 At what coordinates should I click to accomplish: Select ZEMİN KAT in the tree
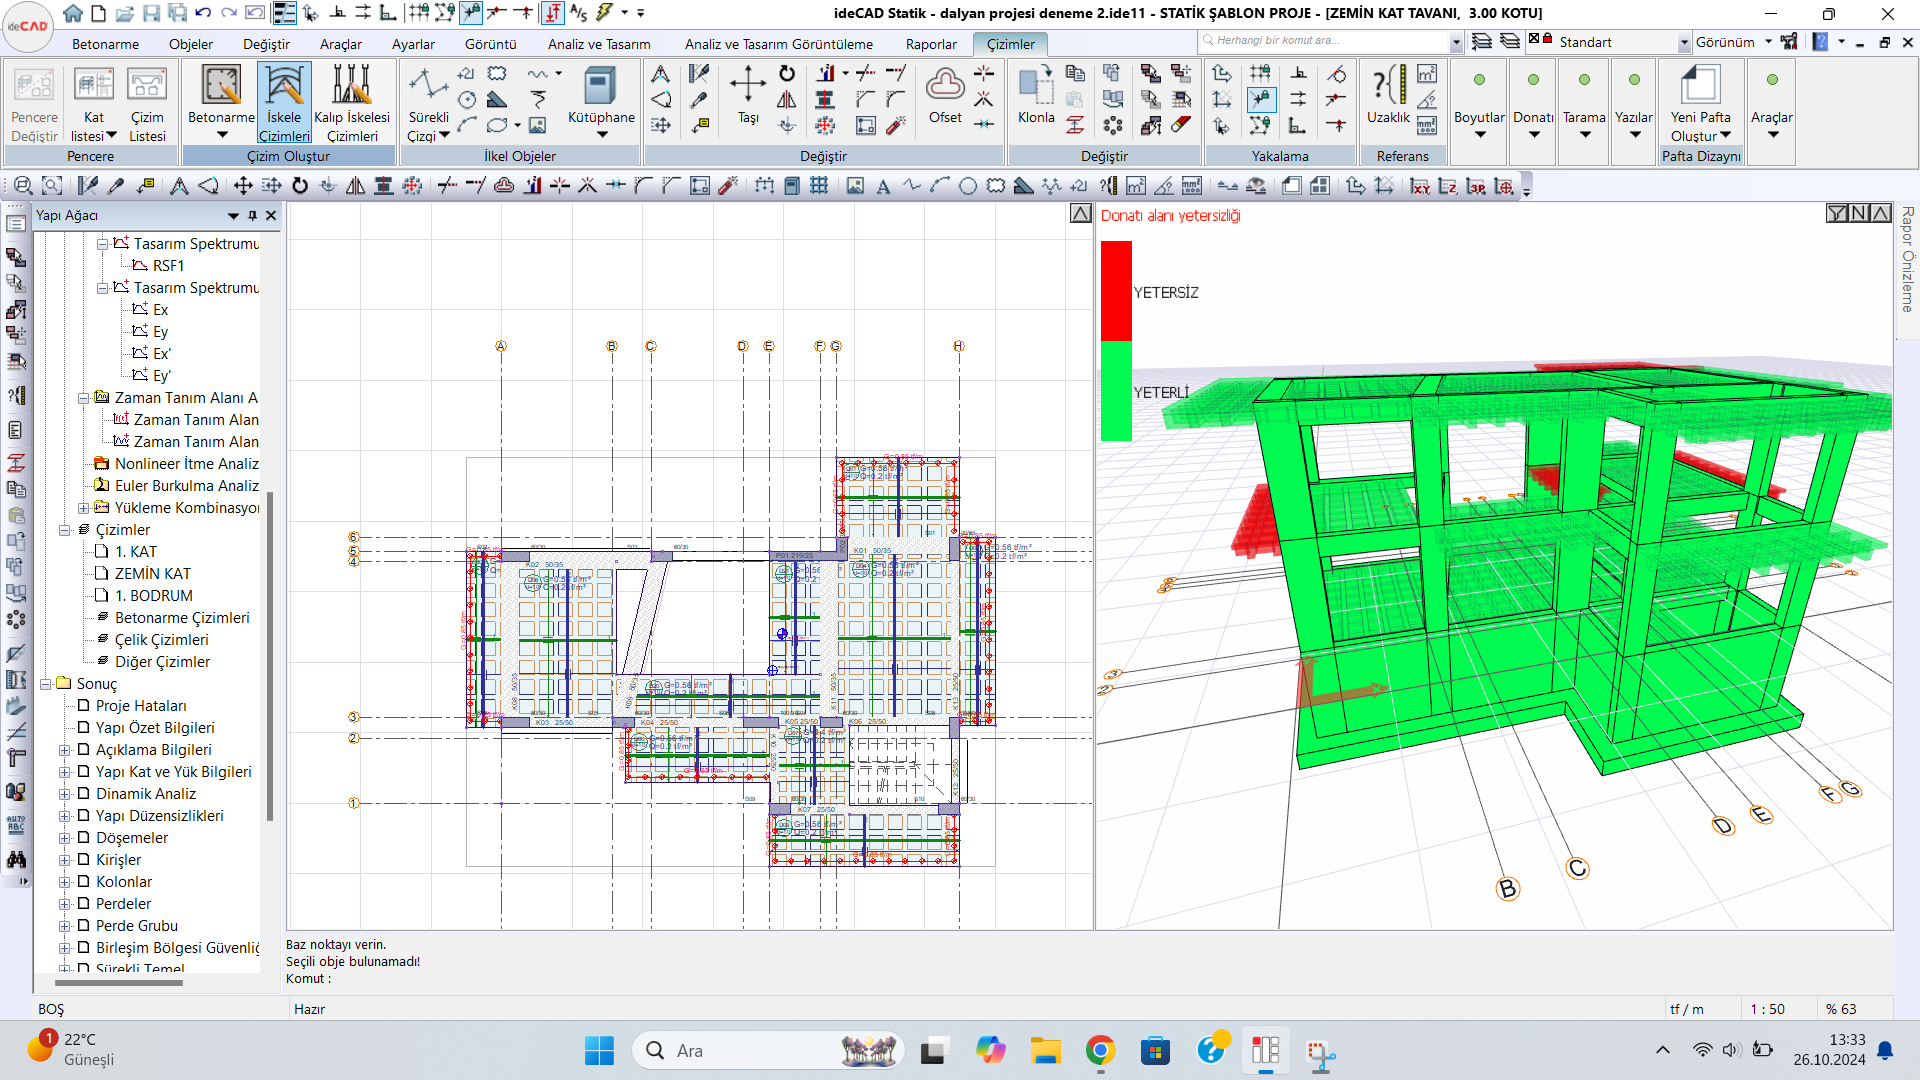click(152, 574)
